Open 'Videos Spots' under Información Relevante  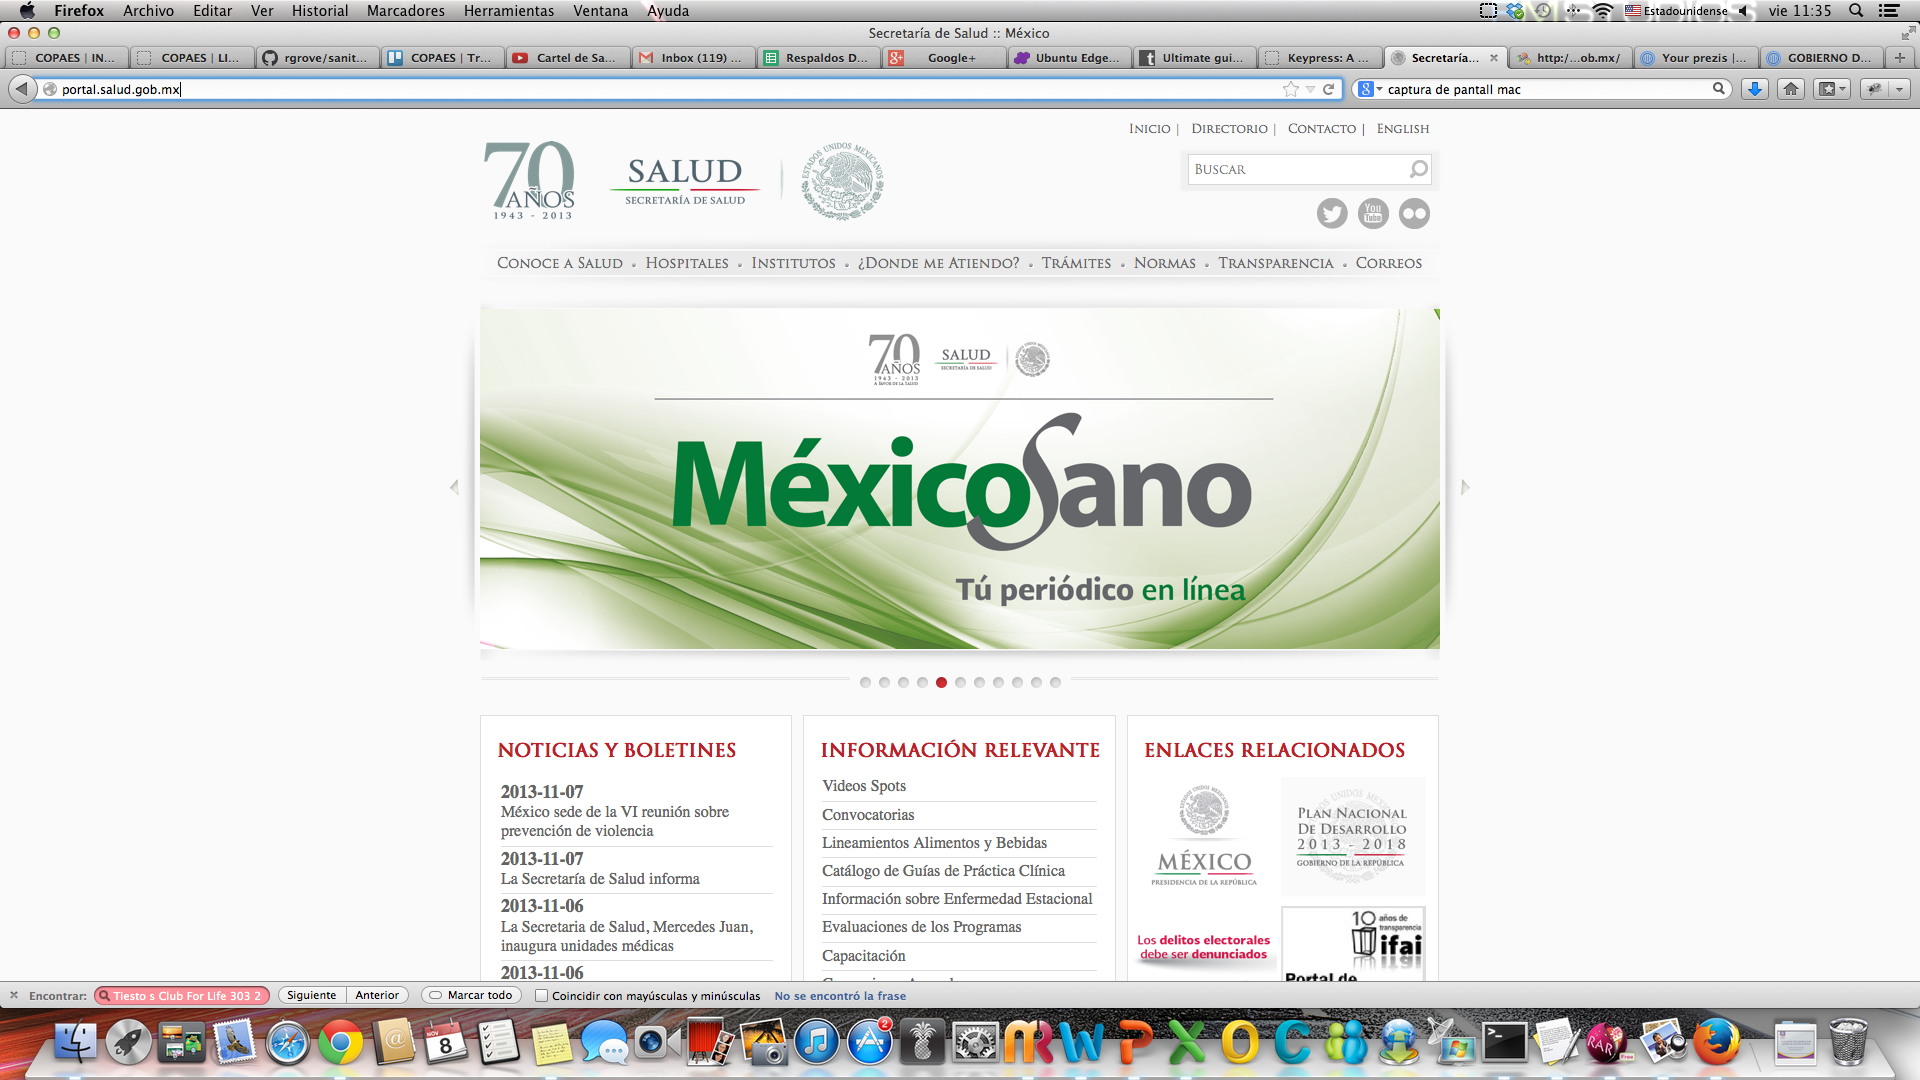tap(864, 786)
